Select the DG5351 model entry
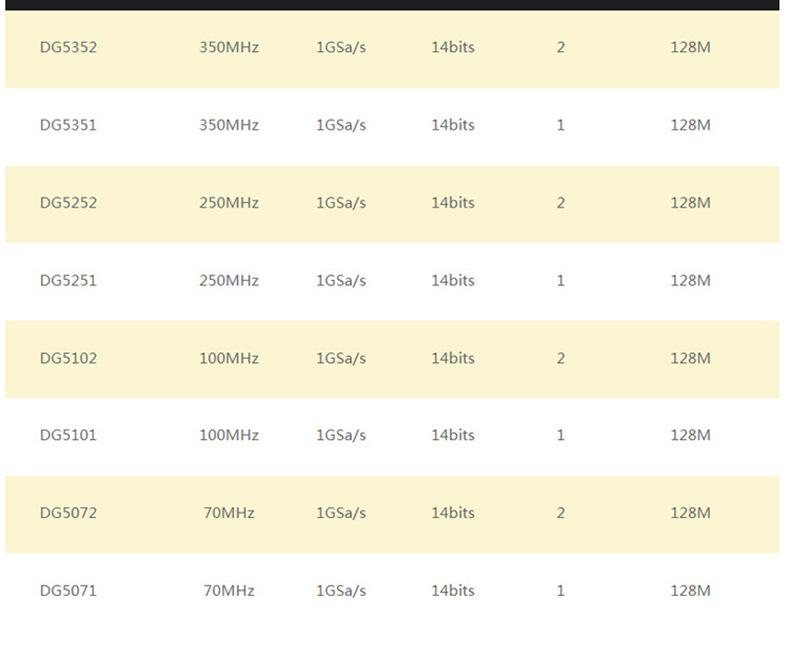790x645 pixels. [68, 125]
